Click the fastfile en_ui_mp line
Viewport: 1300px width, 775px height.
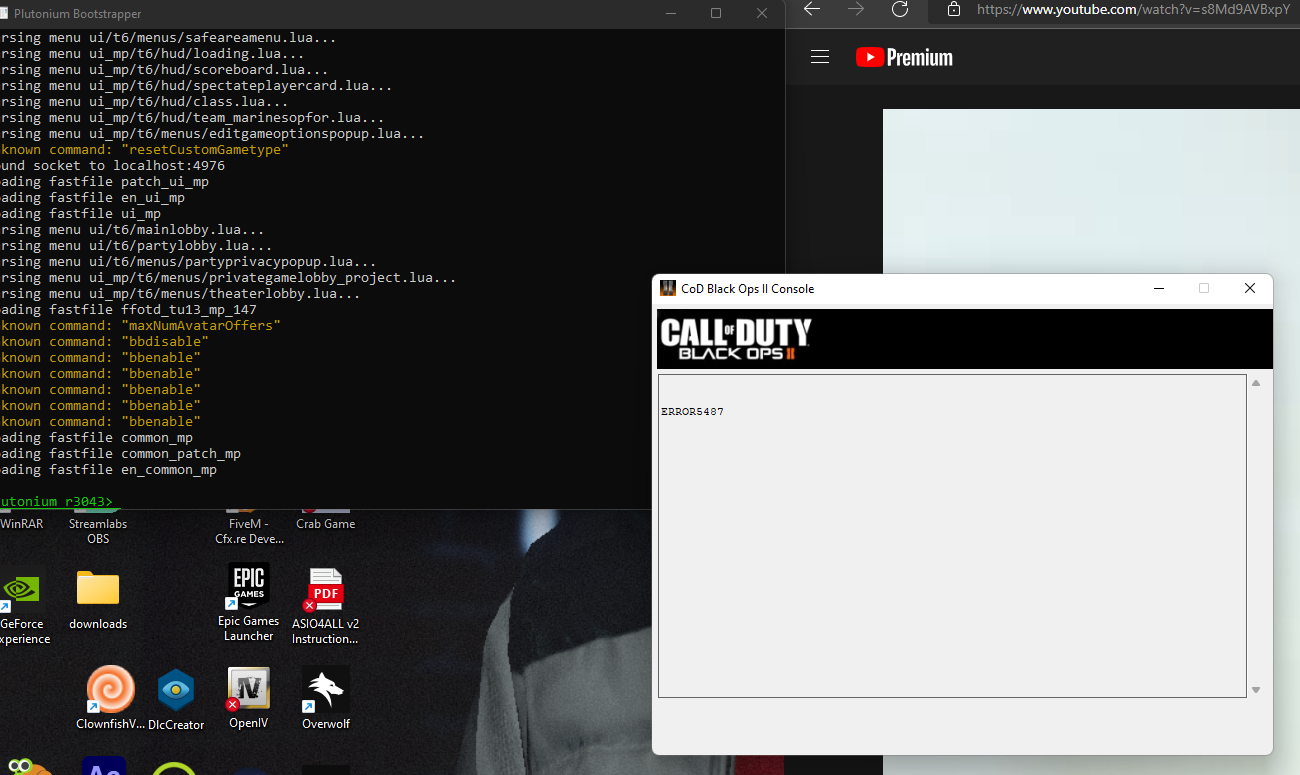click(93, 197)
